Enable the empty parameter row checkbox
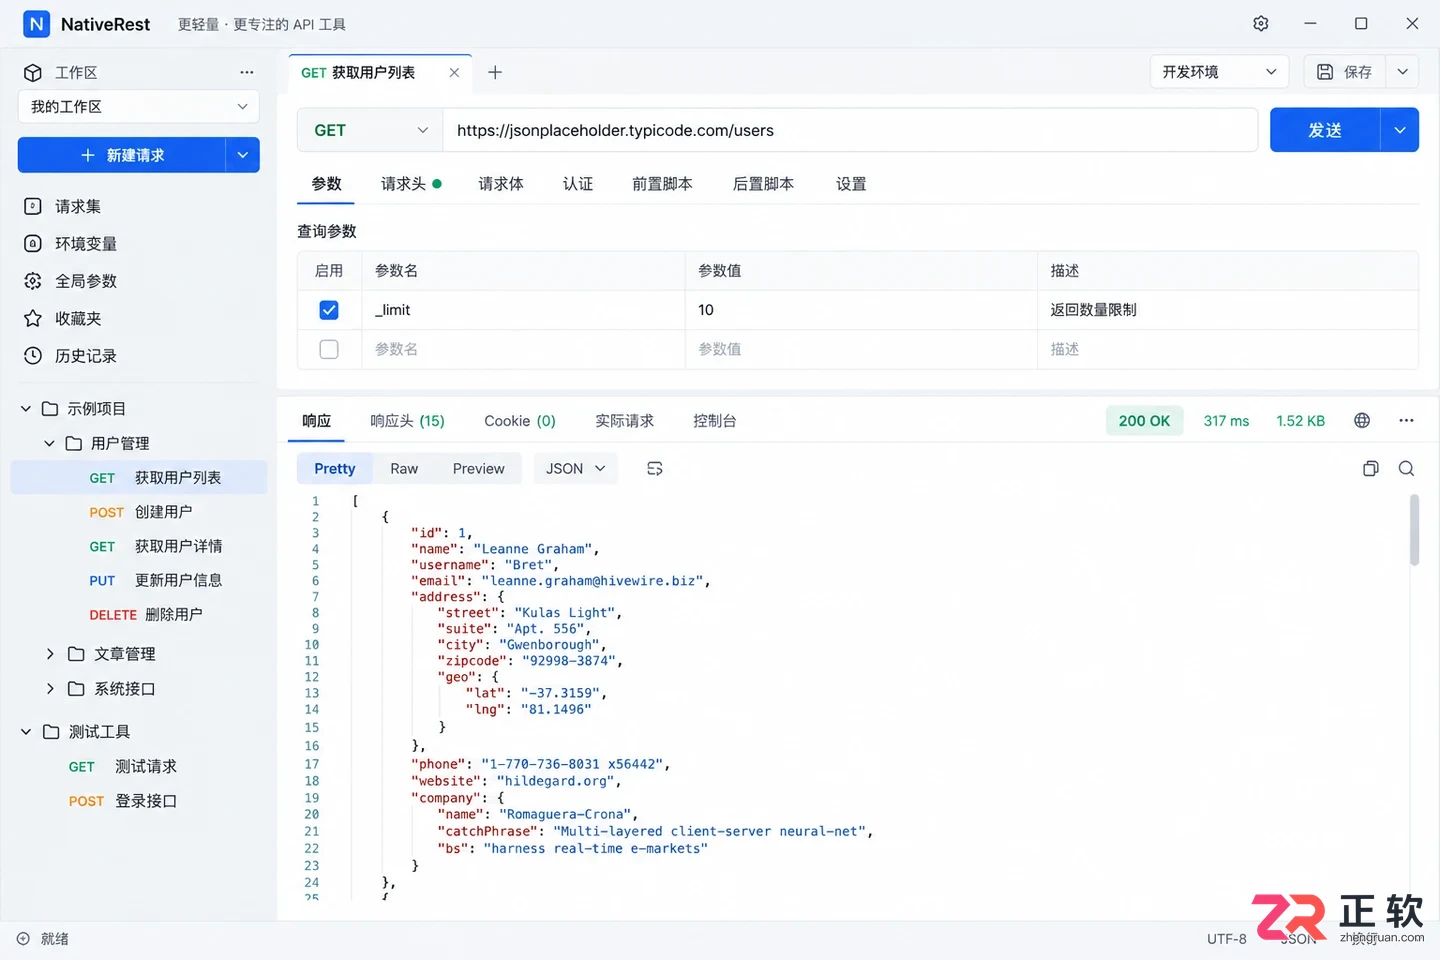1440x960 pixels. (x=329, y=349)
